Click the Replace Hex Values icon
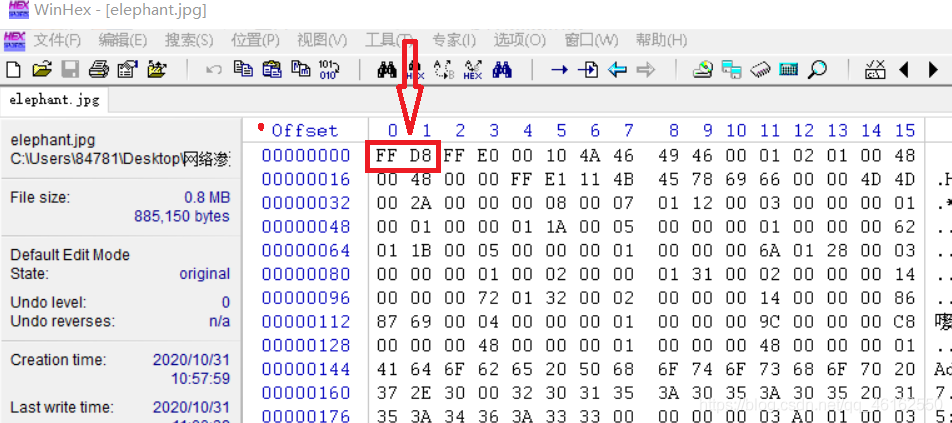Image resolution: width=952 pixels, height=423 pixels. pyautogui.click(x=473, y=69)
